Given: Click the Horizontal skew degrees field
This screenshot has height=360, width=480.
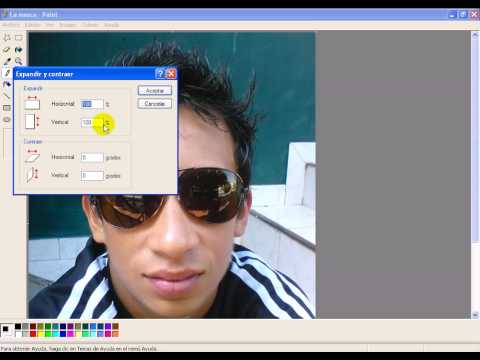Looking at the screenshot, I should pyautogui.click(x=92, y=157).
